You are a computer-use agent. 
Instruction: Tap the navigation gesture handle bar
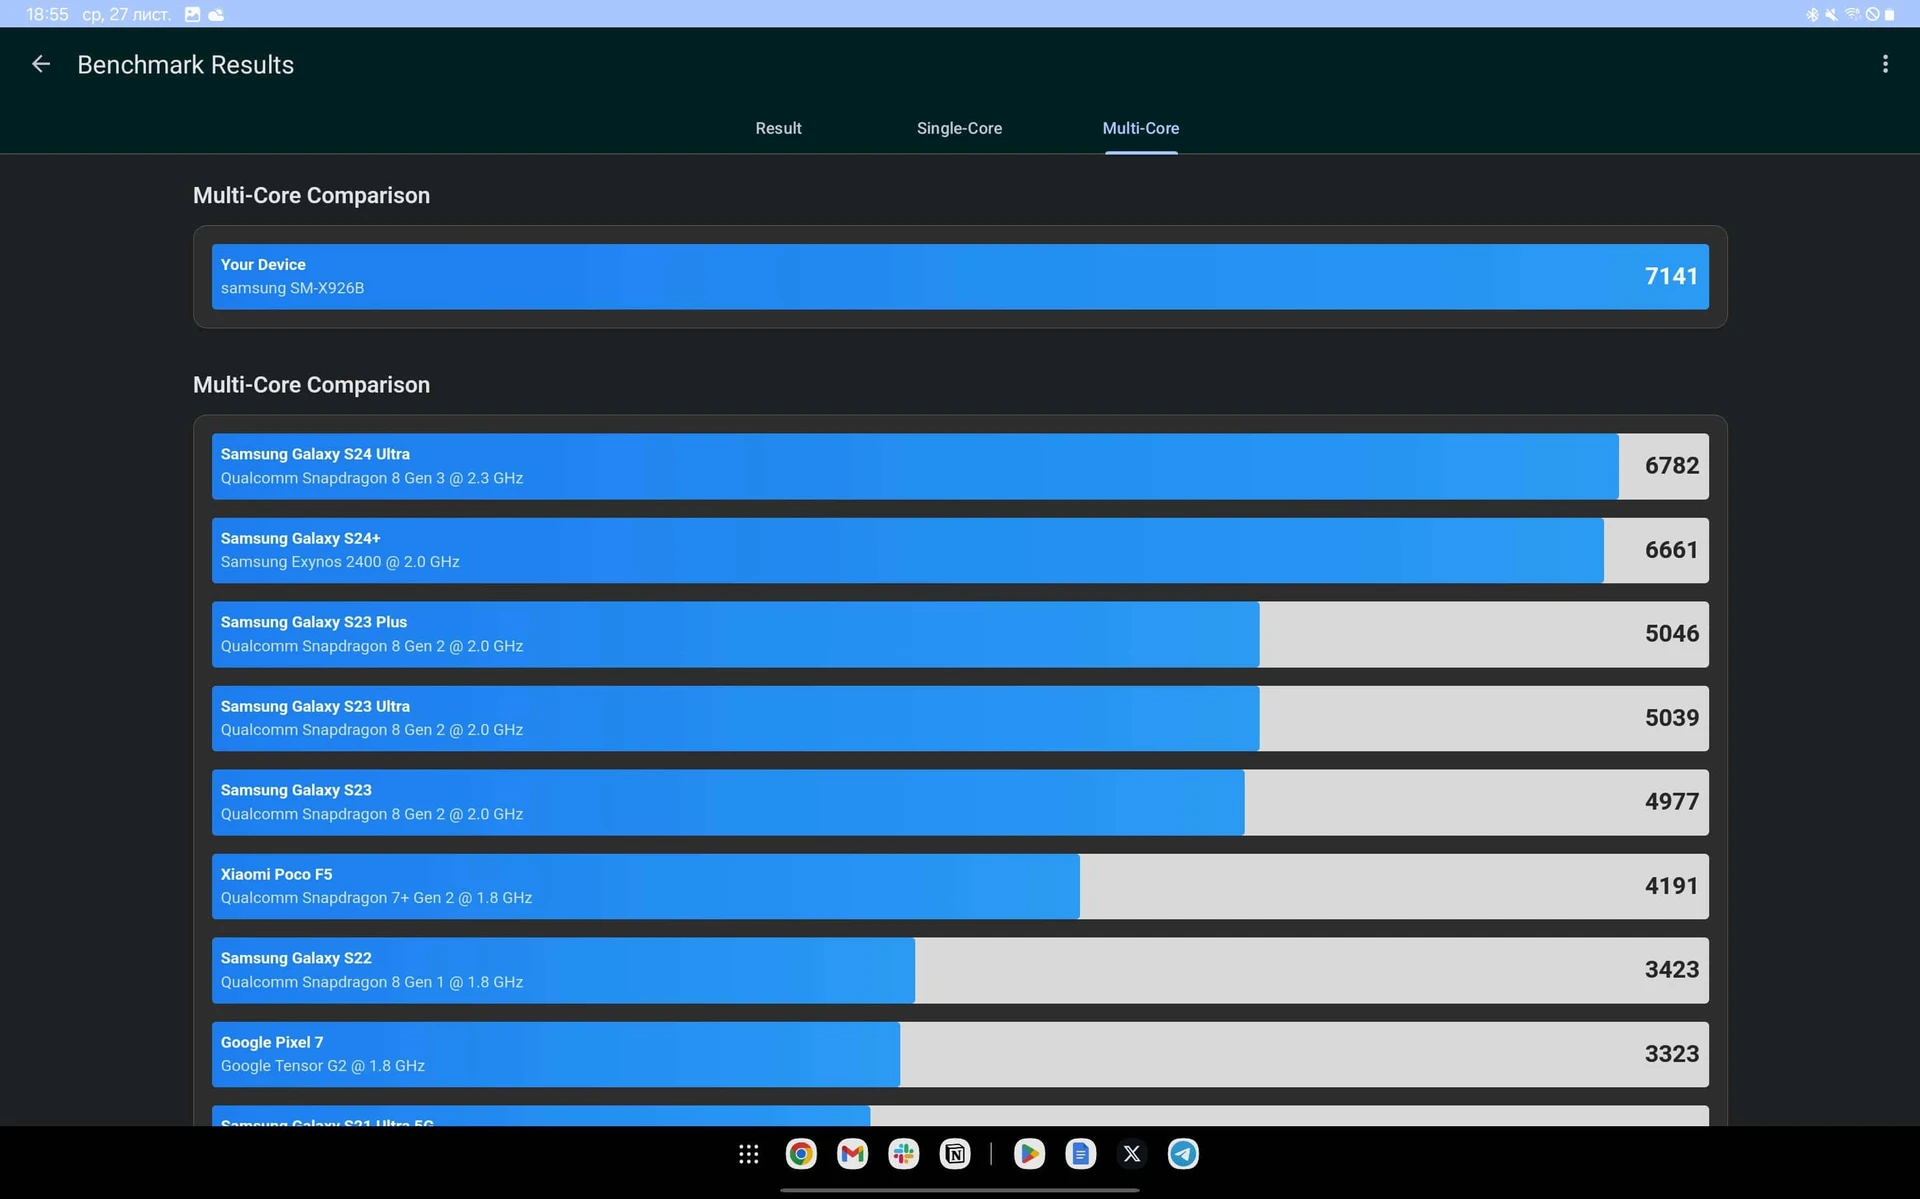tap(959, 1190)
